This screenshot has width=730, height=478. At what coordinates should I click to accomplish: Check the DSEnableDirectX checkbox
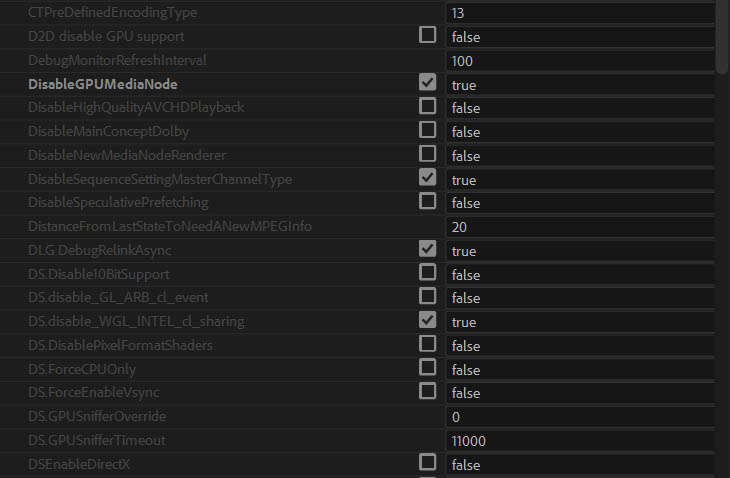tap(427, 462)
